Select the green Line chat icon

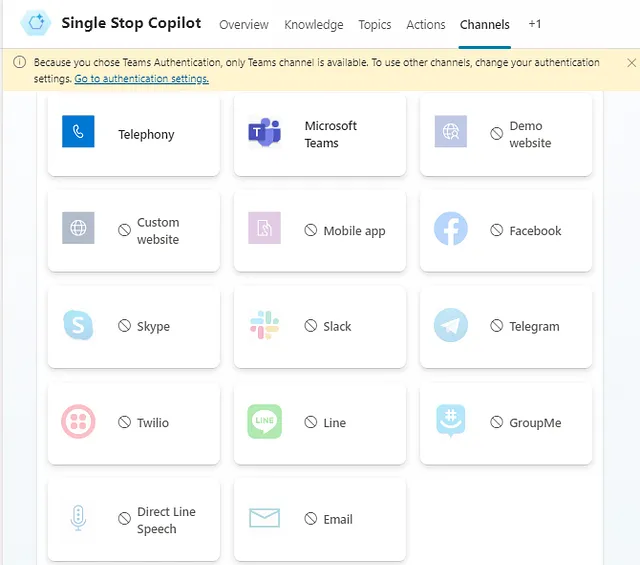pyautogui.click(x=264, y=421)
